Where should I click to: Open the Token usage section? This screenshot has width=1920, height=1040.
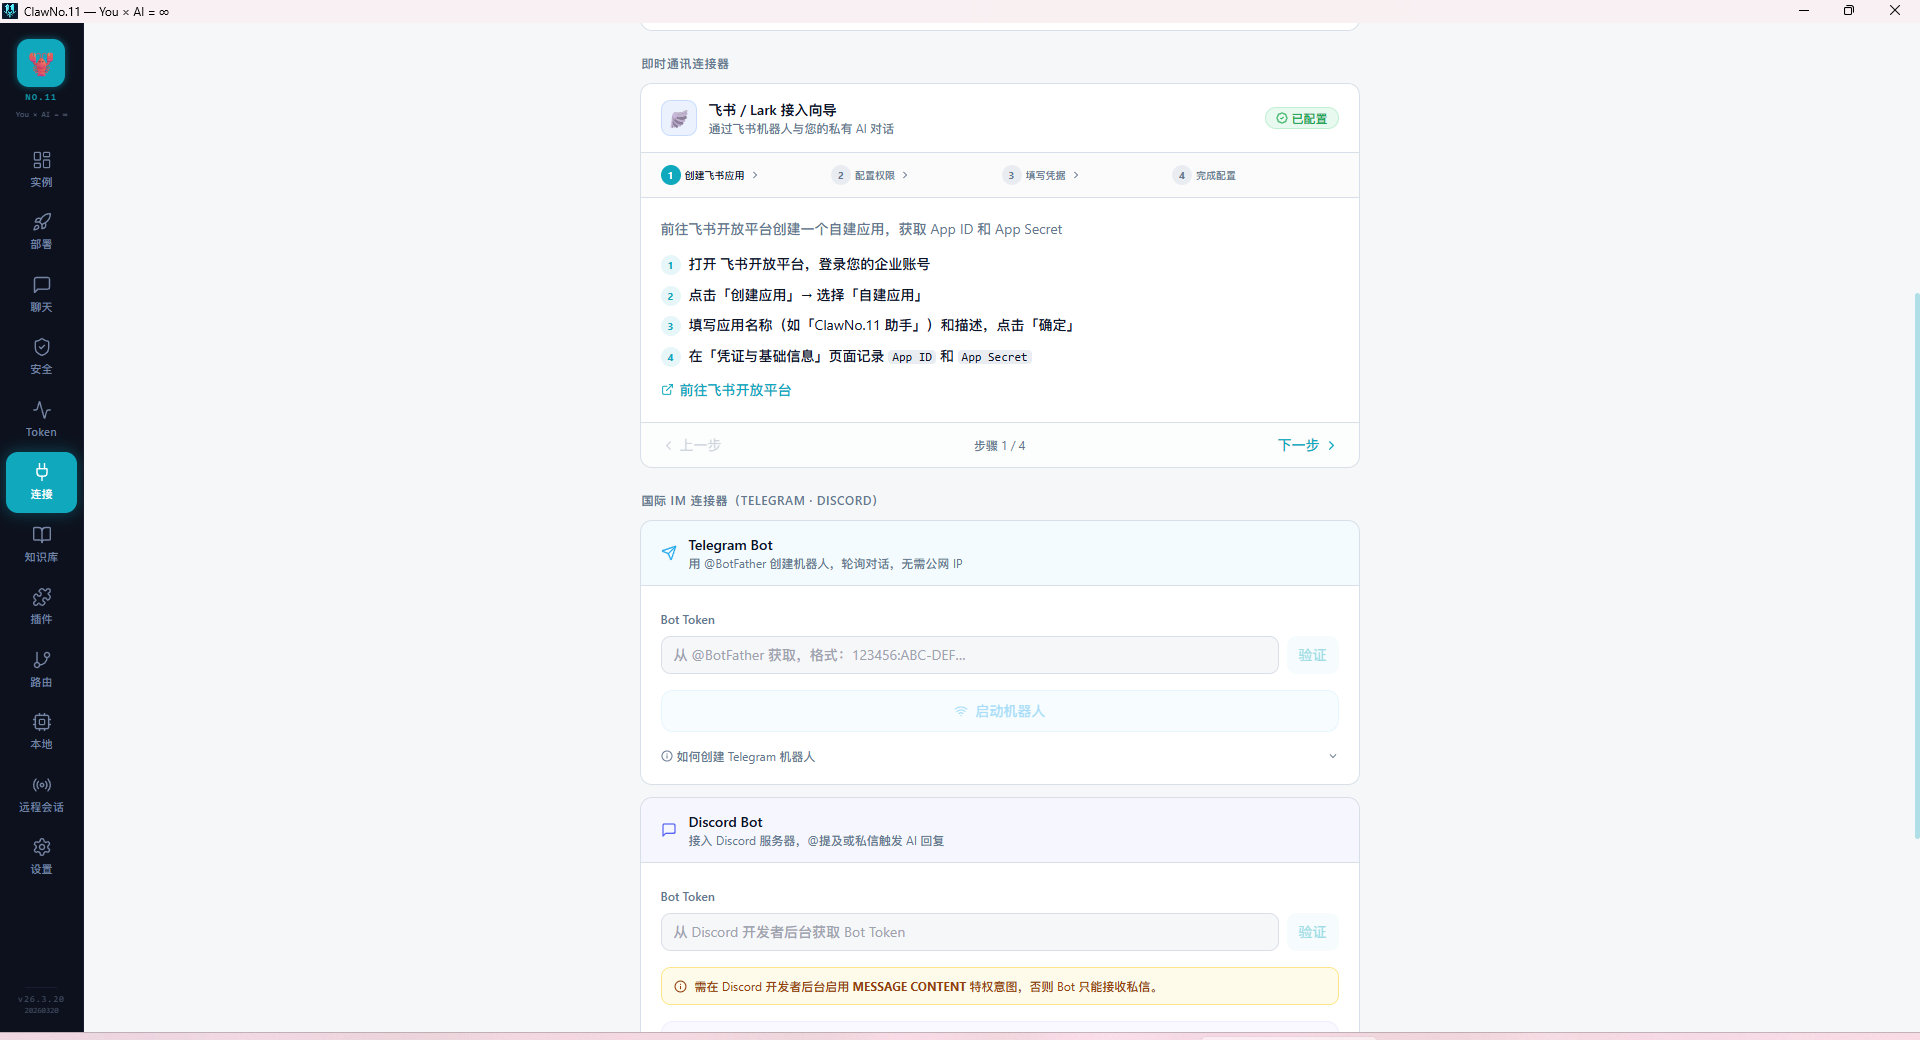pyautogui.click(x=41, y=419)
